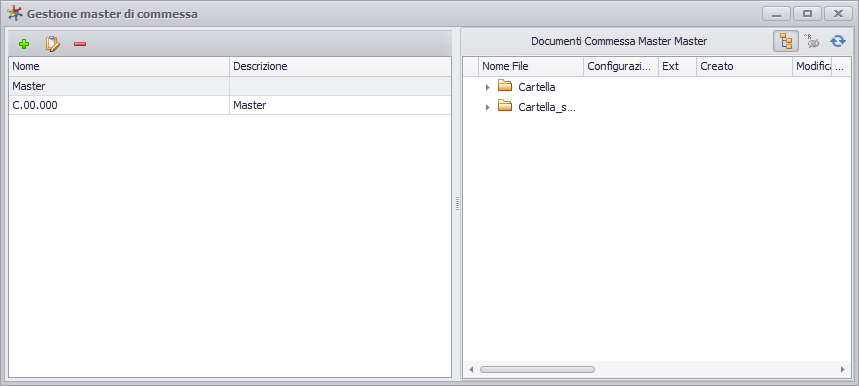
Task: Click the Cartella folder icon
Action: pos(505,86)
